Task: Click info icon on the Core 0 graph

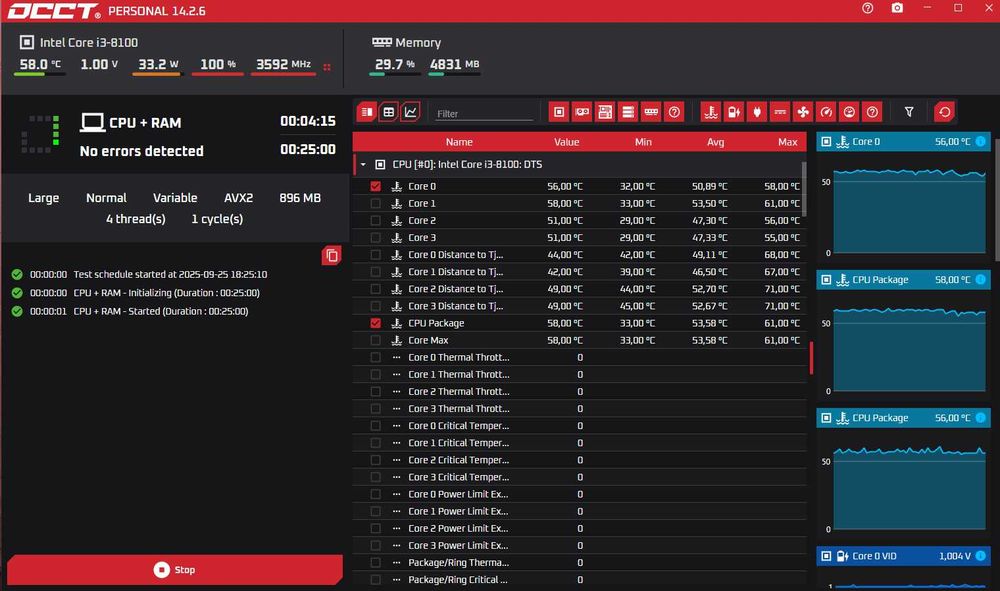Action: click(x=980, y=142)
